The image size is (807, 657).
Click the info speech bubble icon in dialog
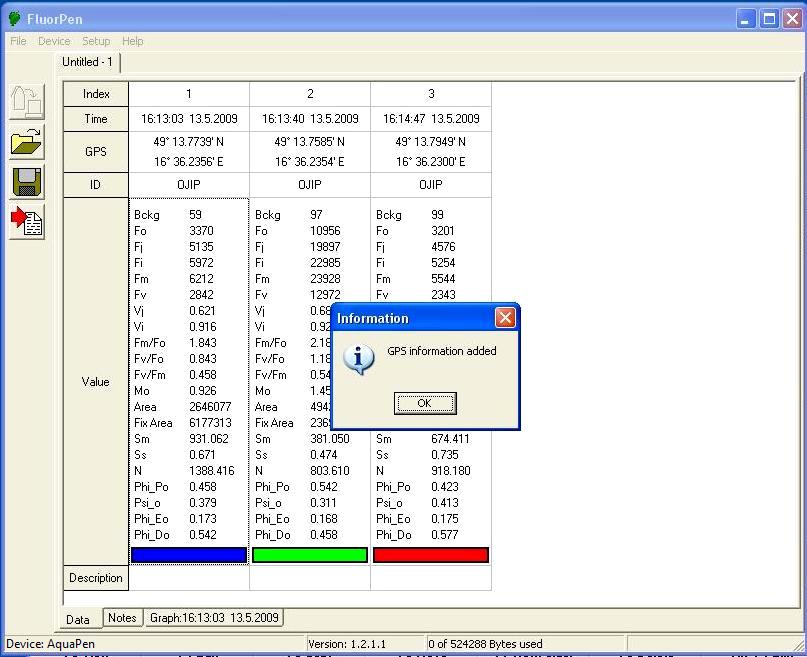pyautogui.click(x=358, y=360)
